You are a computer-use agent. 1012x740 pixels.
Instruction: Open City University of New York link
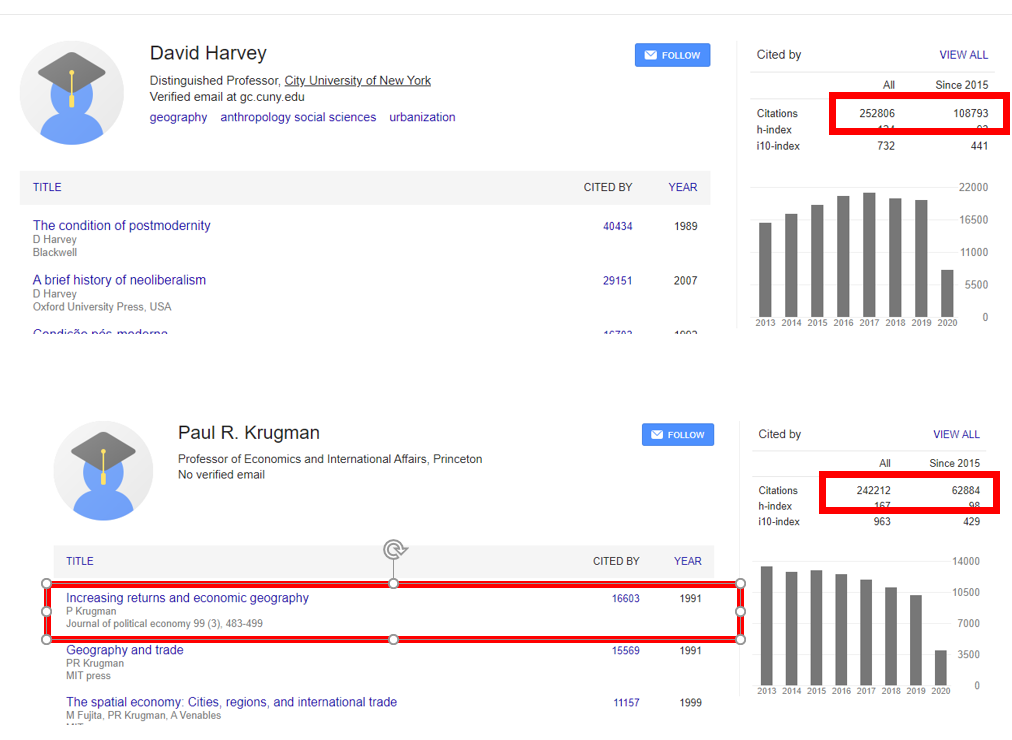[358, 80]
